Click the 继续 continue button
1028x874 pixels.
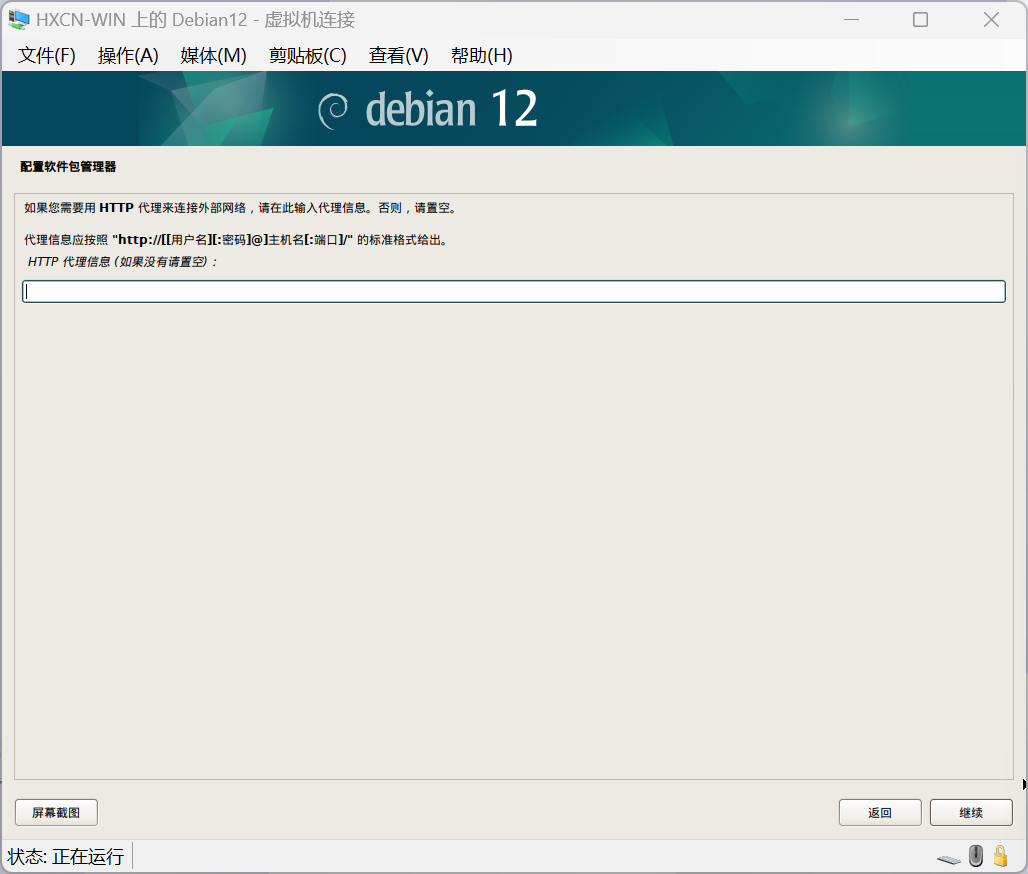click(x=971, y=812)
